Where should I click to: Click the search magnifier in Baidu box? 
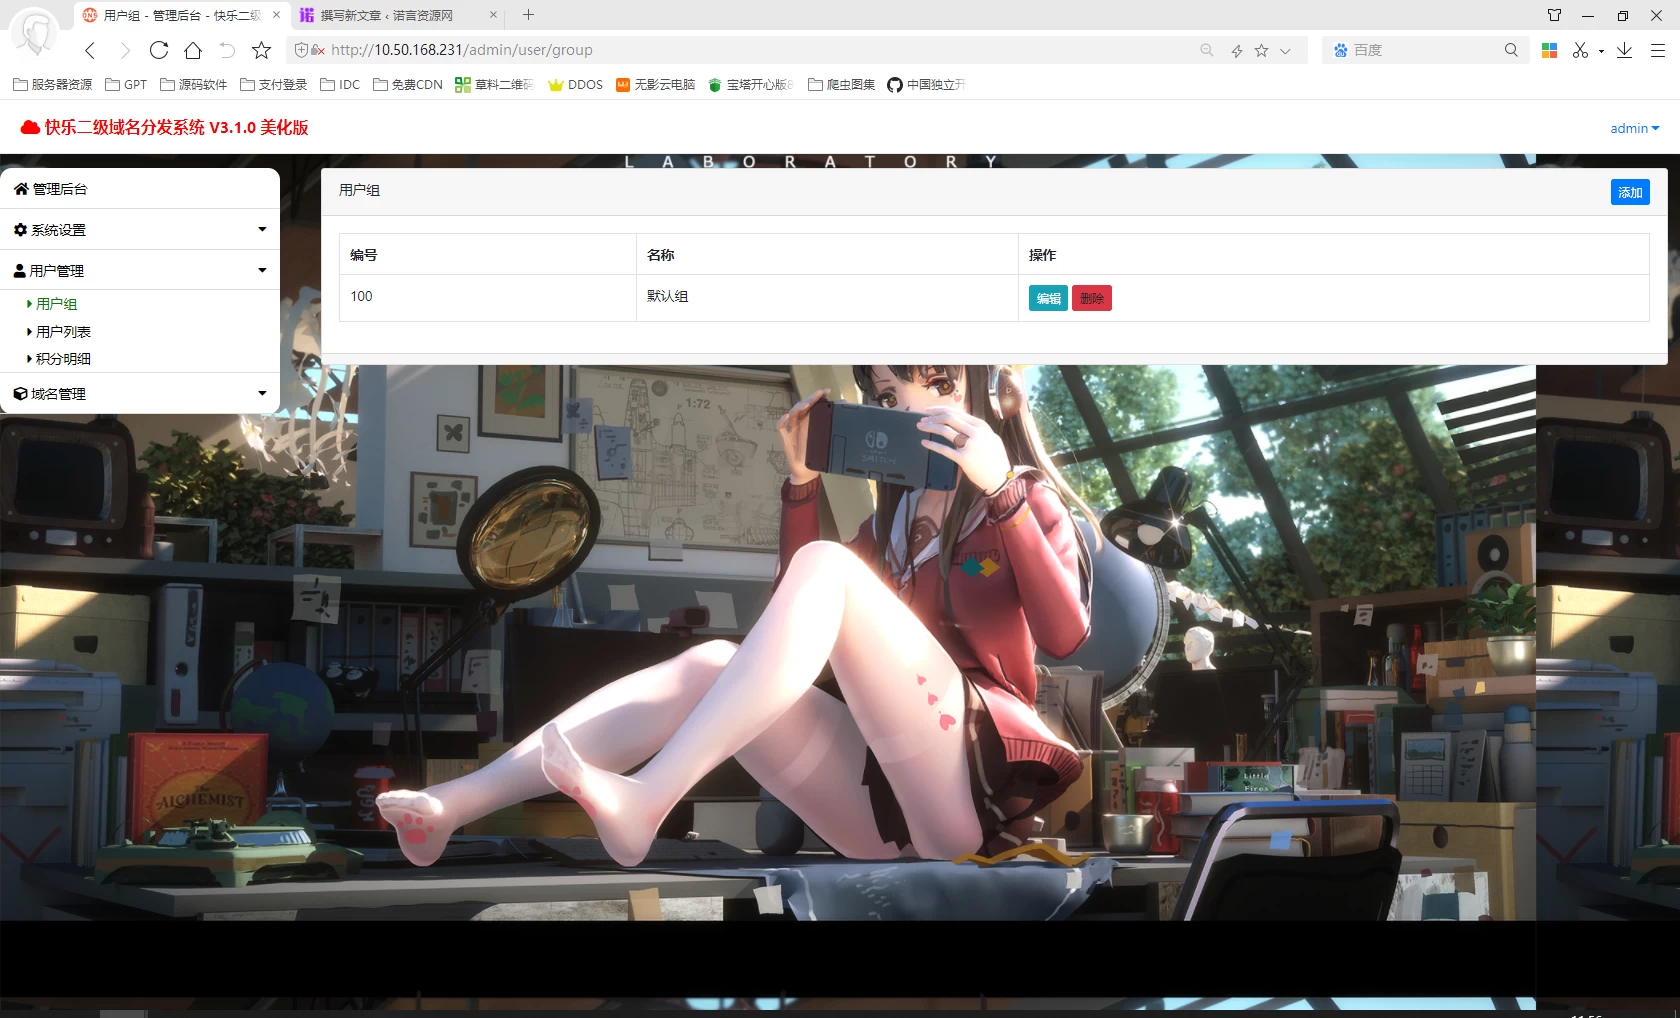coord(1511,50)
